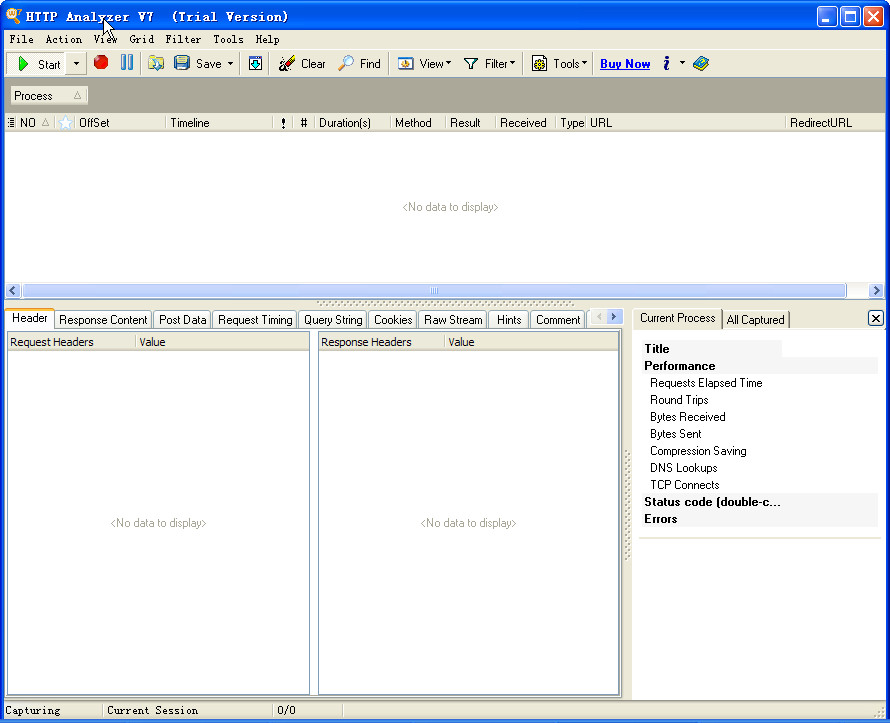The width and height of the screenshot is (890, 723).
Task: Click the exclamation mark column header
Action: 283,123
